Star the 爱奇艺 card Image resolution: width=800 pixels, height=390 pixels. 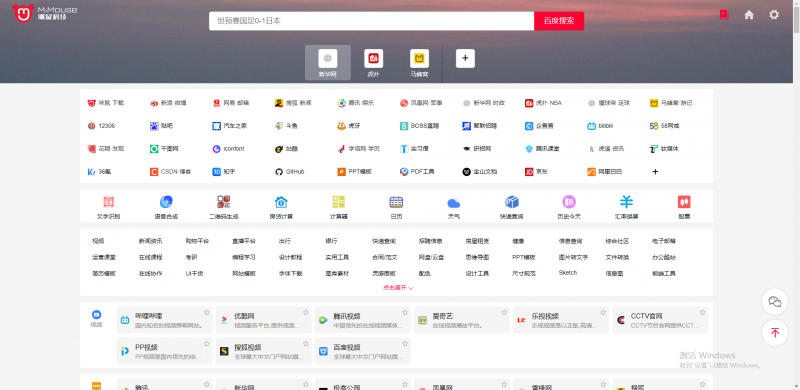504,312
